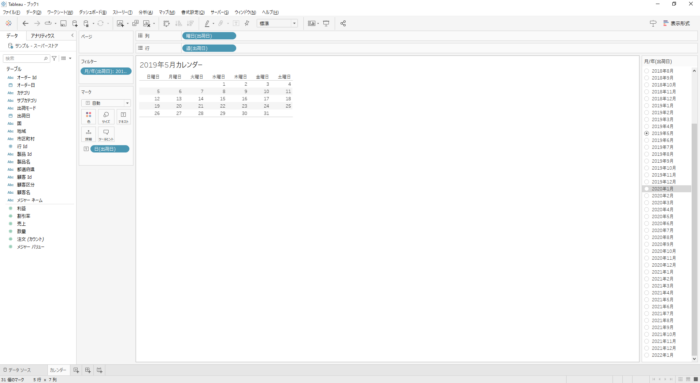Image resolution: width=700 pixels, height=383 pixels.
Task: Select the 2020年1月 radio option
Action: [x=646, y=189]
